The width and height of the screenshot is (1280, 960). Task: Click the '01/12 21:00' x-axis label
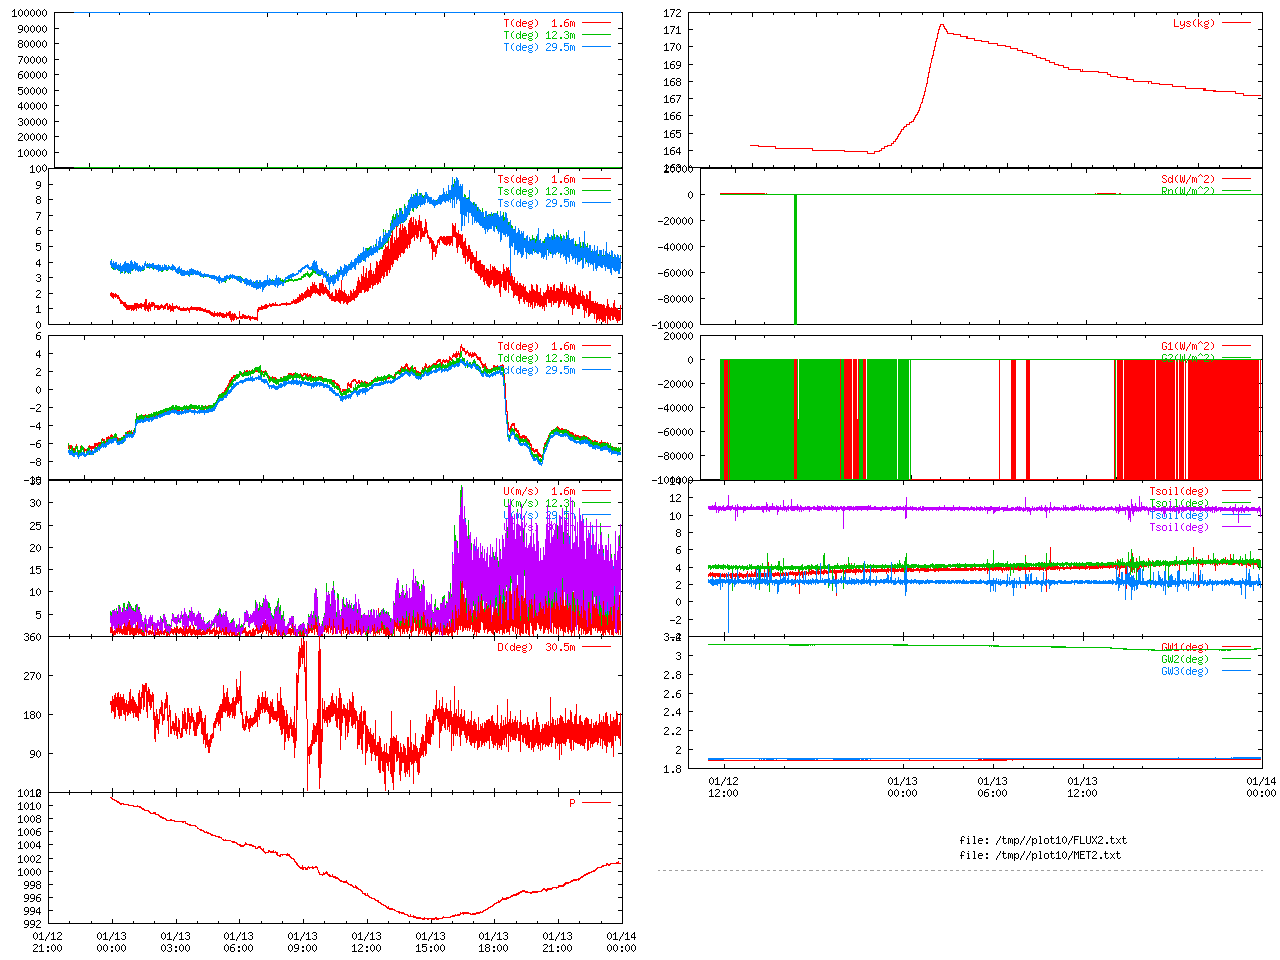[47, 942]
